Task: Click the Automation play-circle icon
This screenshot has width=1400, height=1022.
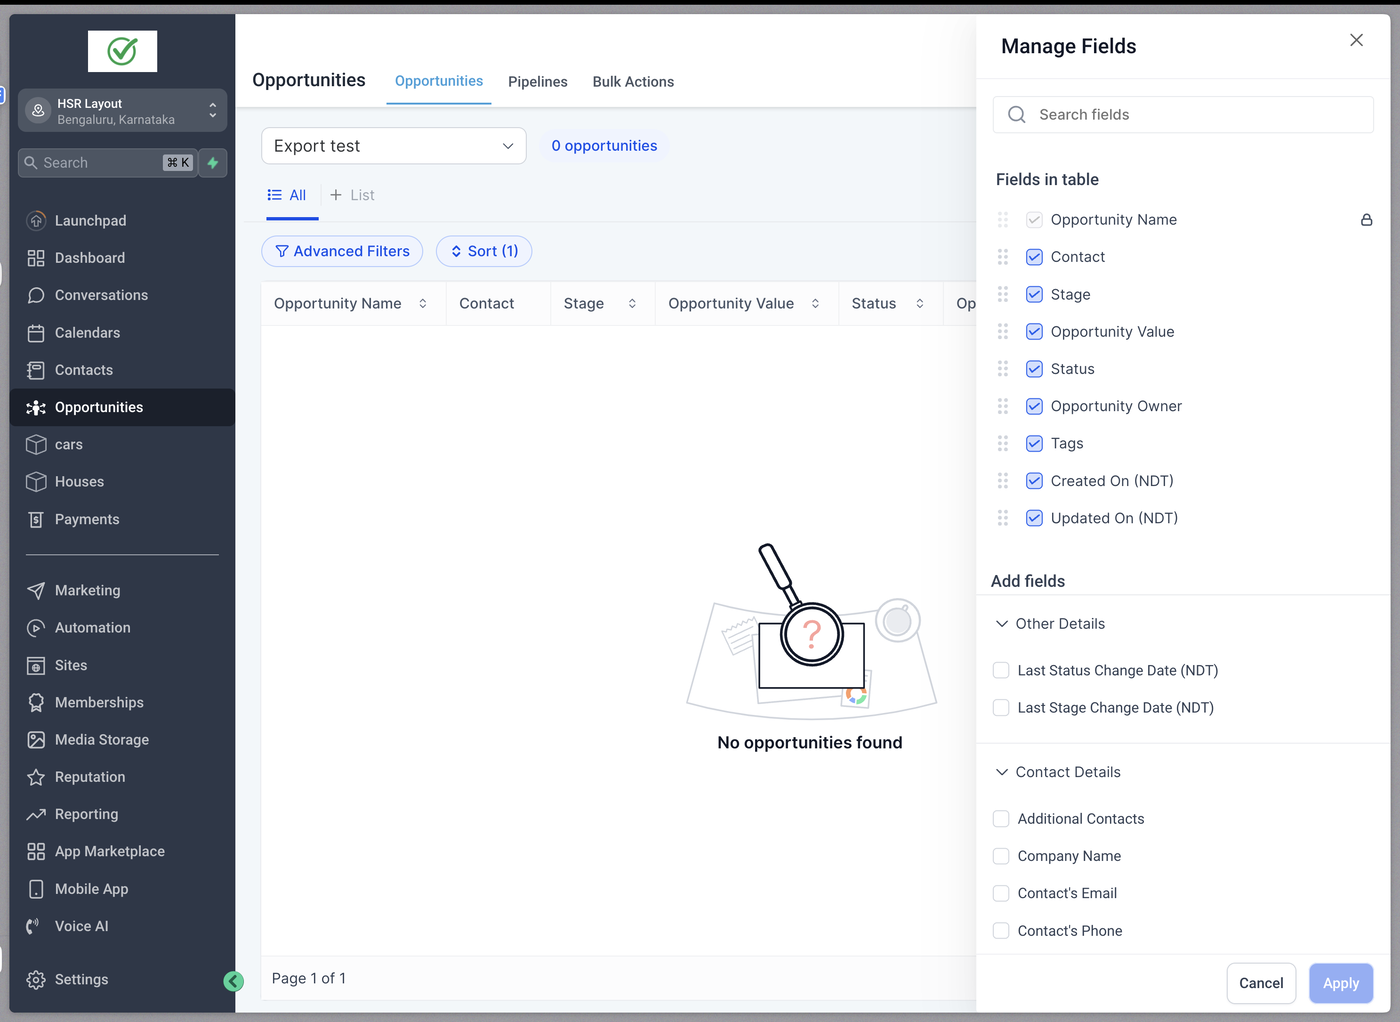Action: [36, 628]
